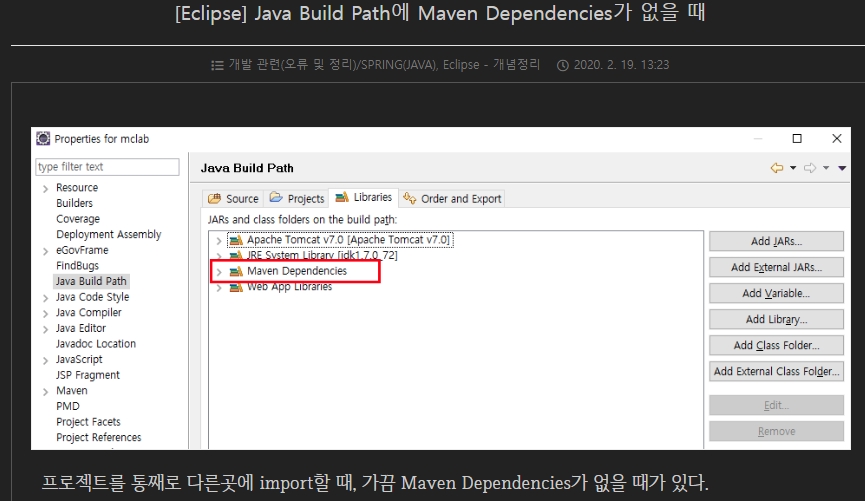This screenshot has height=501, width=865.
Task: Open Java Code Style settings
Action: [92, 297]
